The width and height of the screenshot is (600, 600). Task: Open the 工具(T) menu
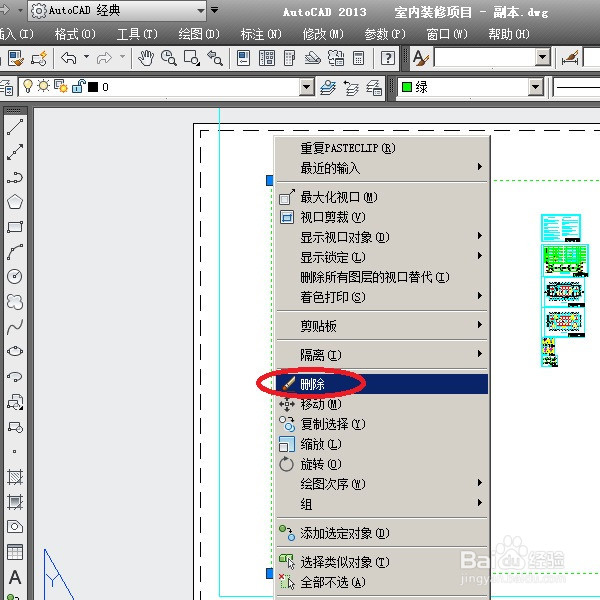(x=137, y=34)
